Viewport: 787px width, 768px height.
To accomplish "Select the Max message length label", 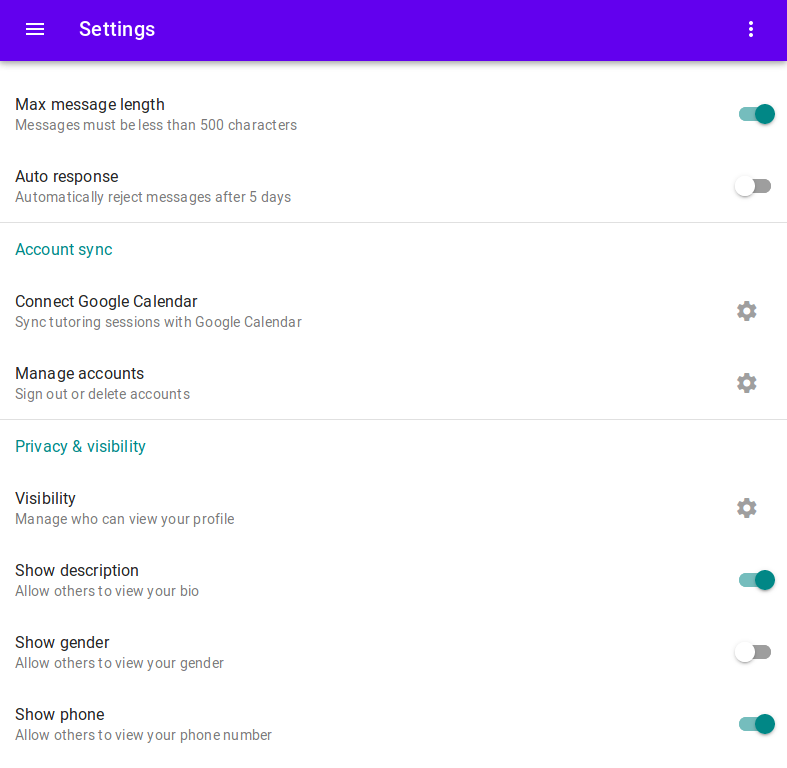I will [x=90, y=104].
